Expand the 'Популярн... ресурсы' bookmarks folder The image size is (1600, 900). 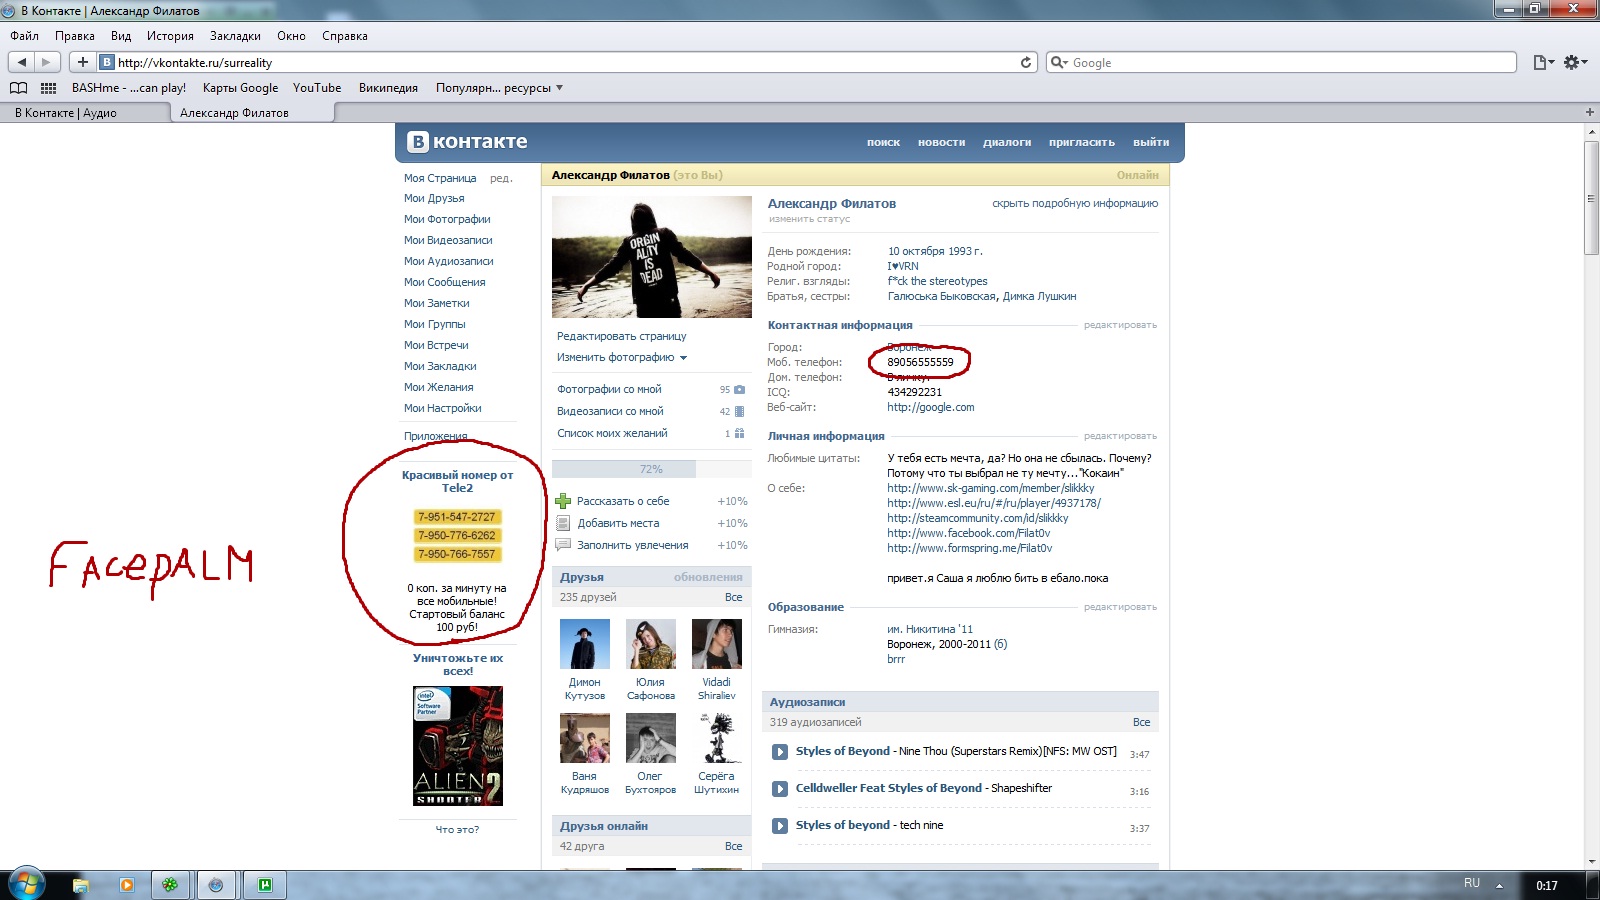(x=499, y=88)
